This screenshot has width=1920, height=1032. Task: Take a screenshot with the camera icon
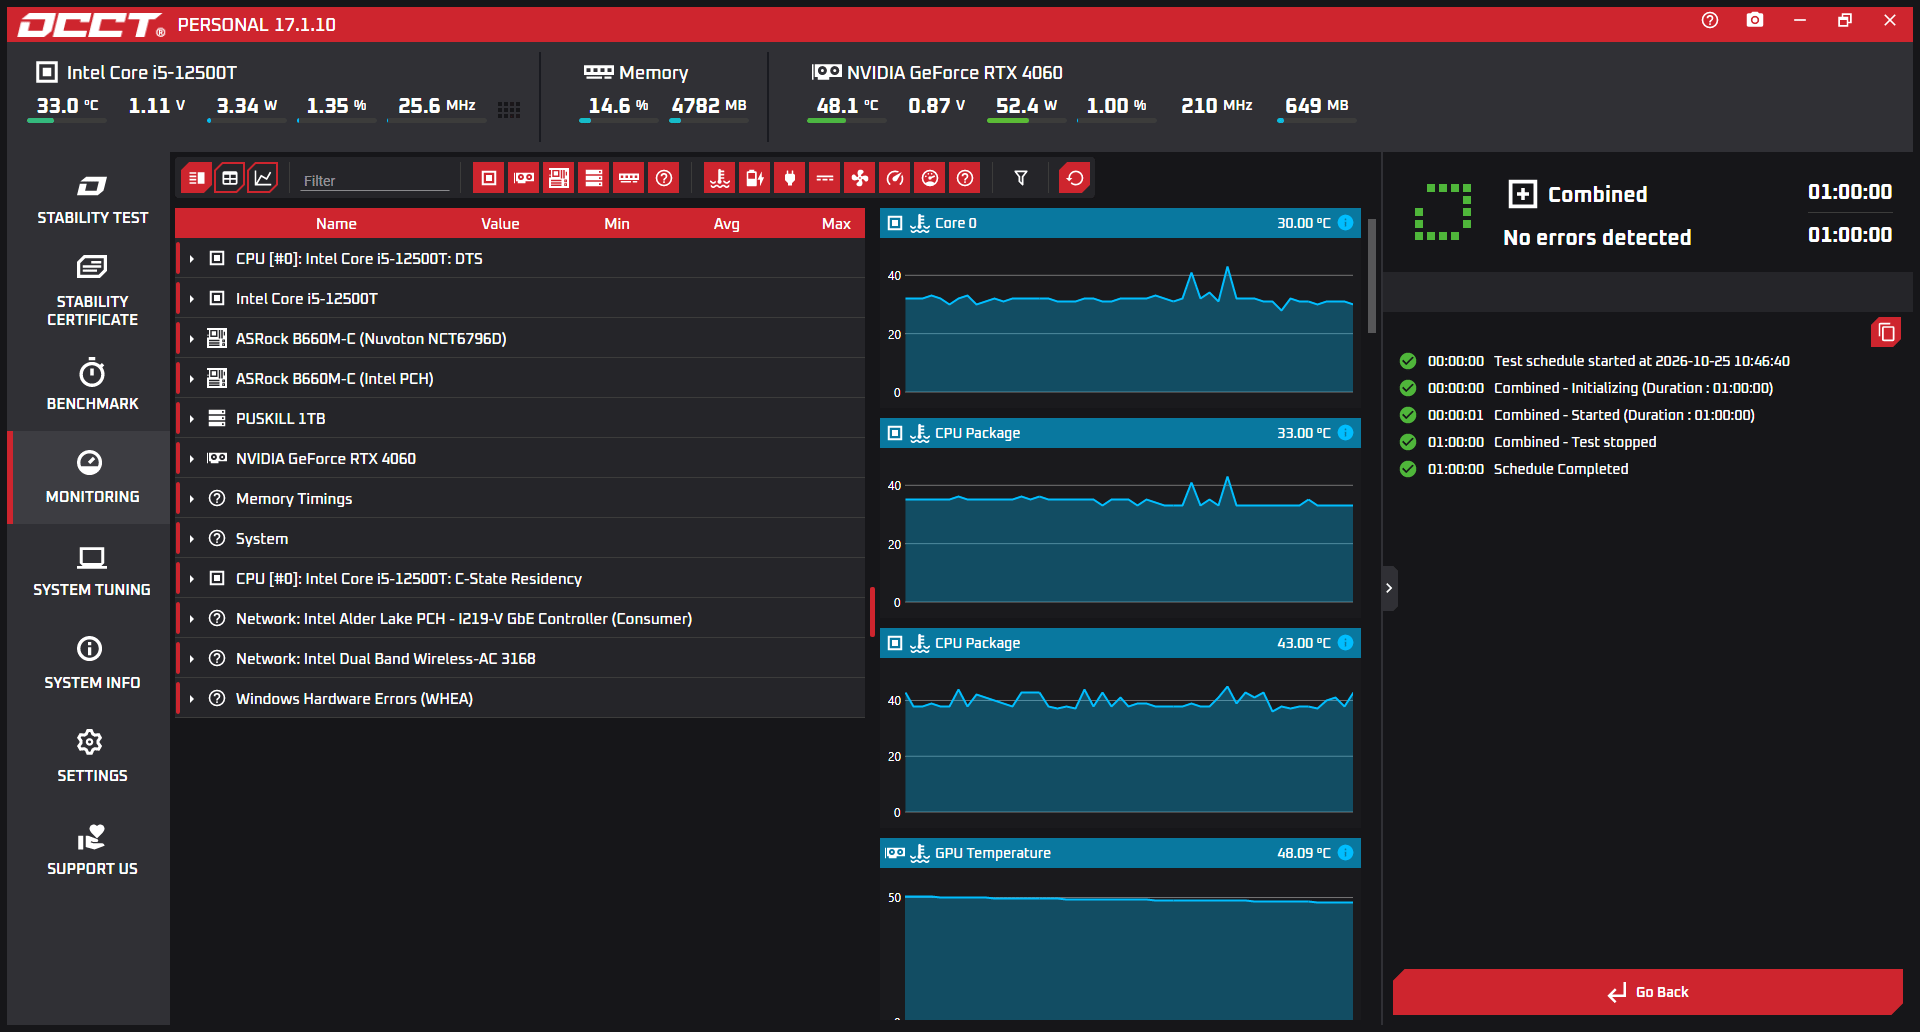(x=1755, y=20)
